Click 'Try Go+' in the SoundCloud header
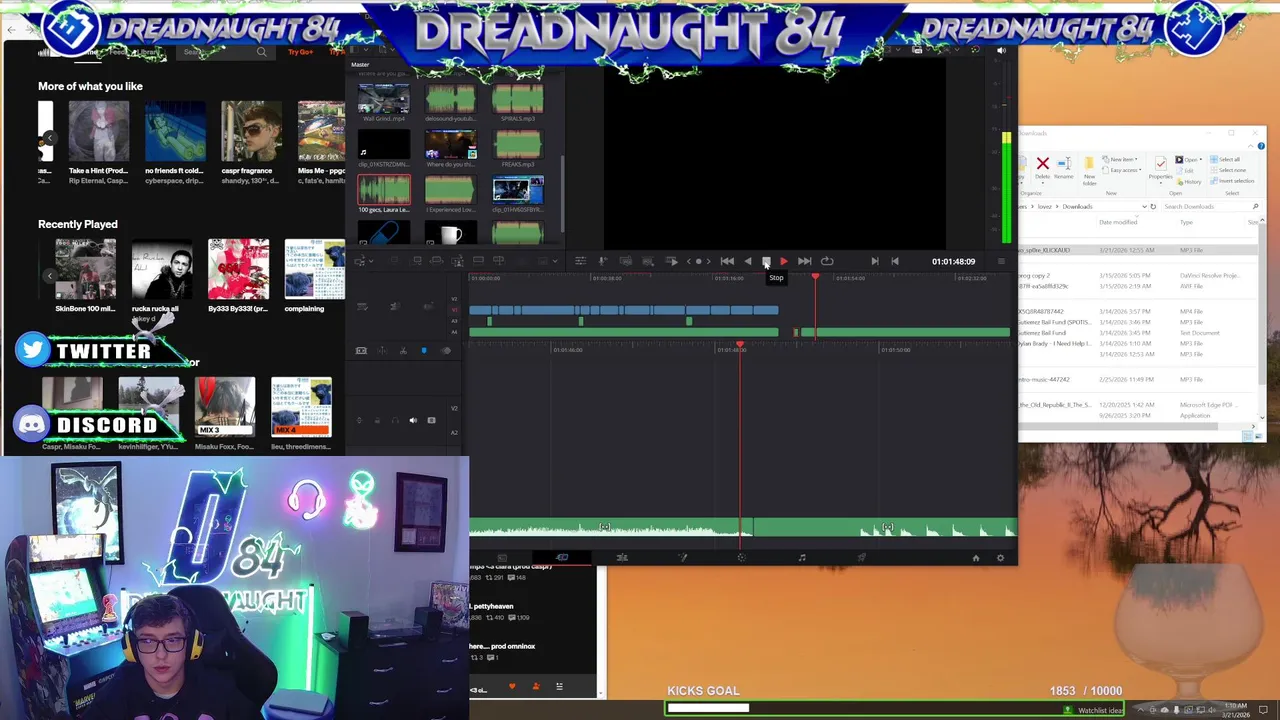 pos(300,52)
